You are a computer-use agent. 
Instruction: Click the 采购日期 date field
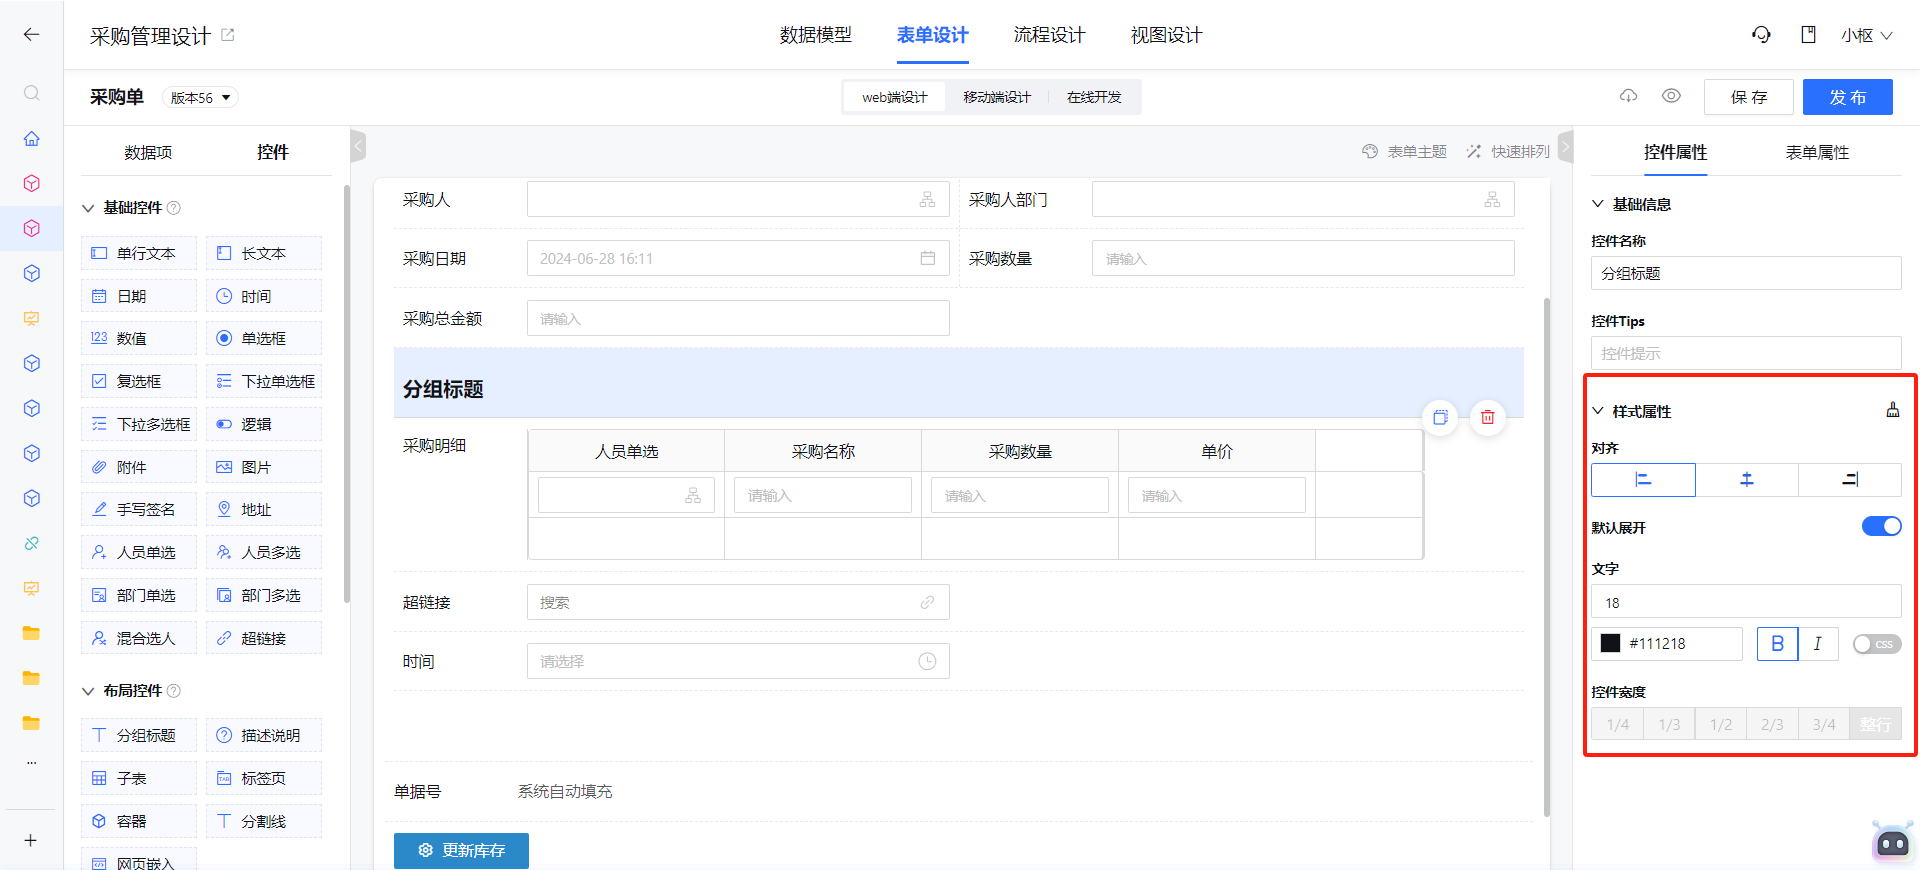[738, 258]
